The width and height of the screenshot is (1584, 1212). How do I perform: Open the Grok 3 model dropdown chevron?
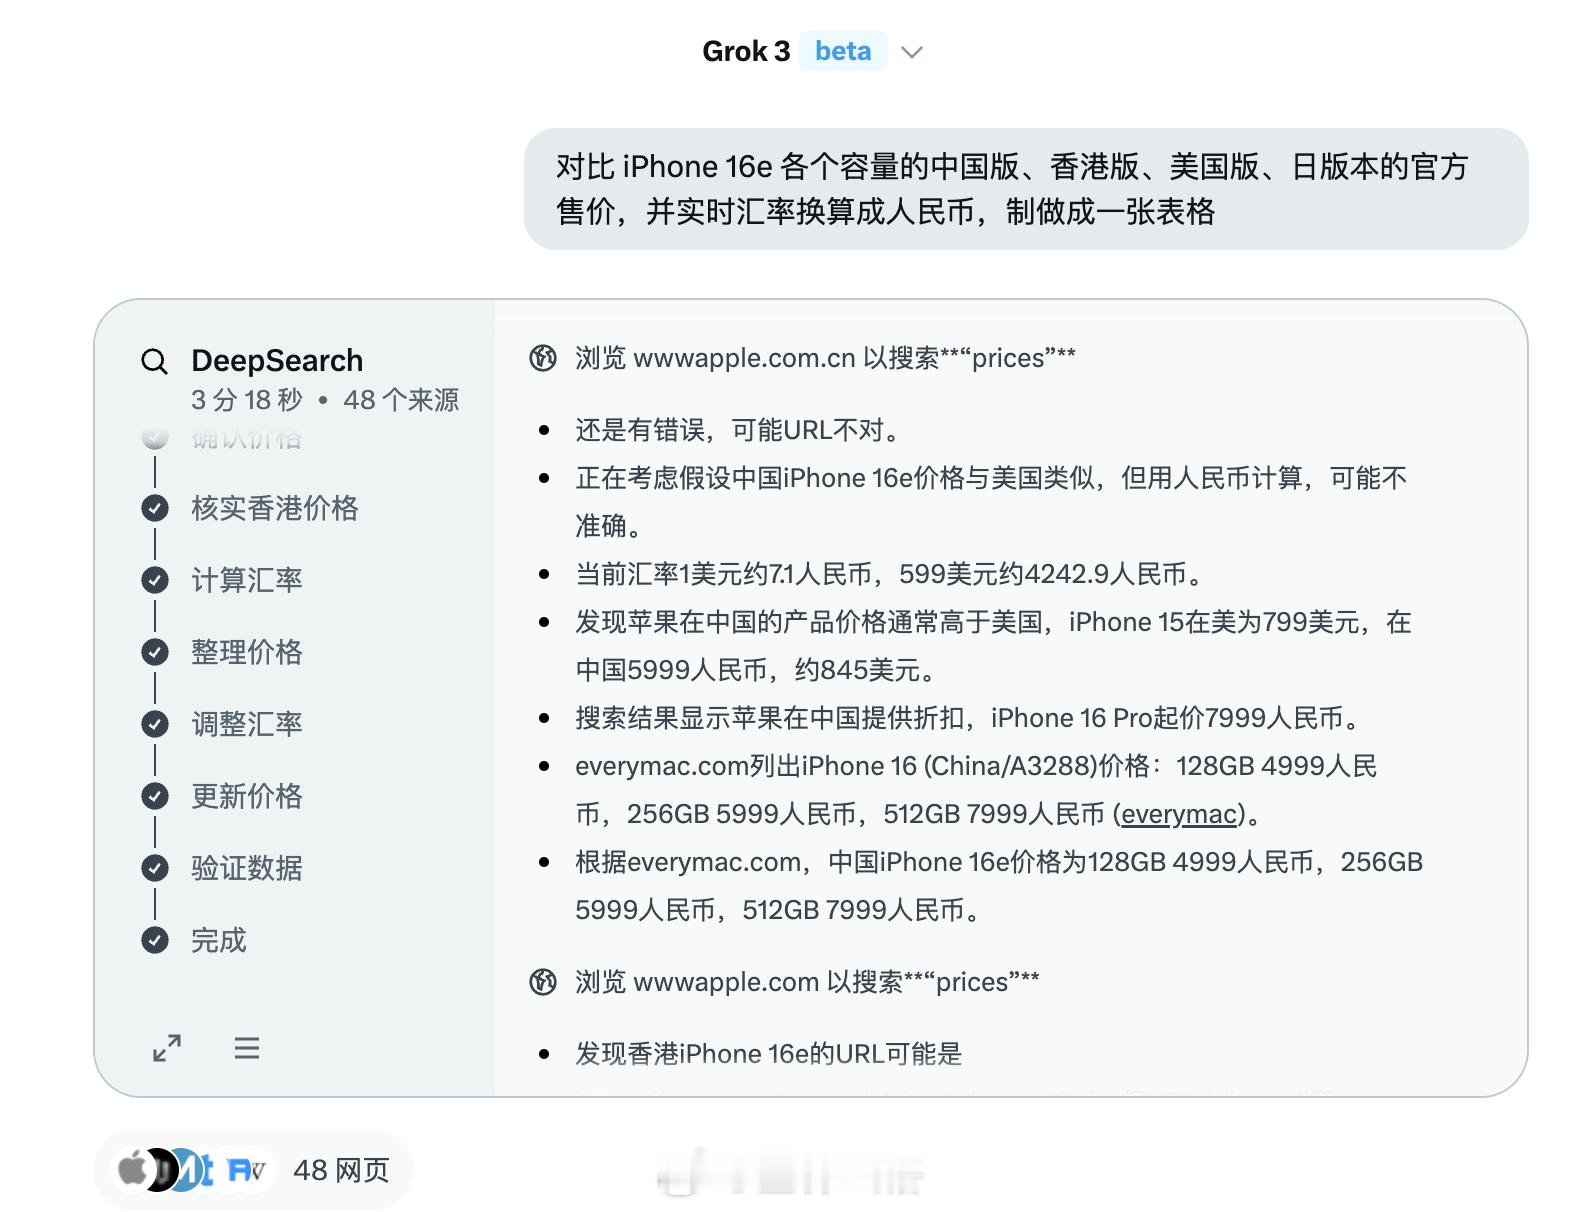coord(911,52)
